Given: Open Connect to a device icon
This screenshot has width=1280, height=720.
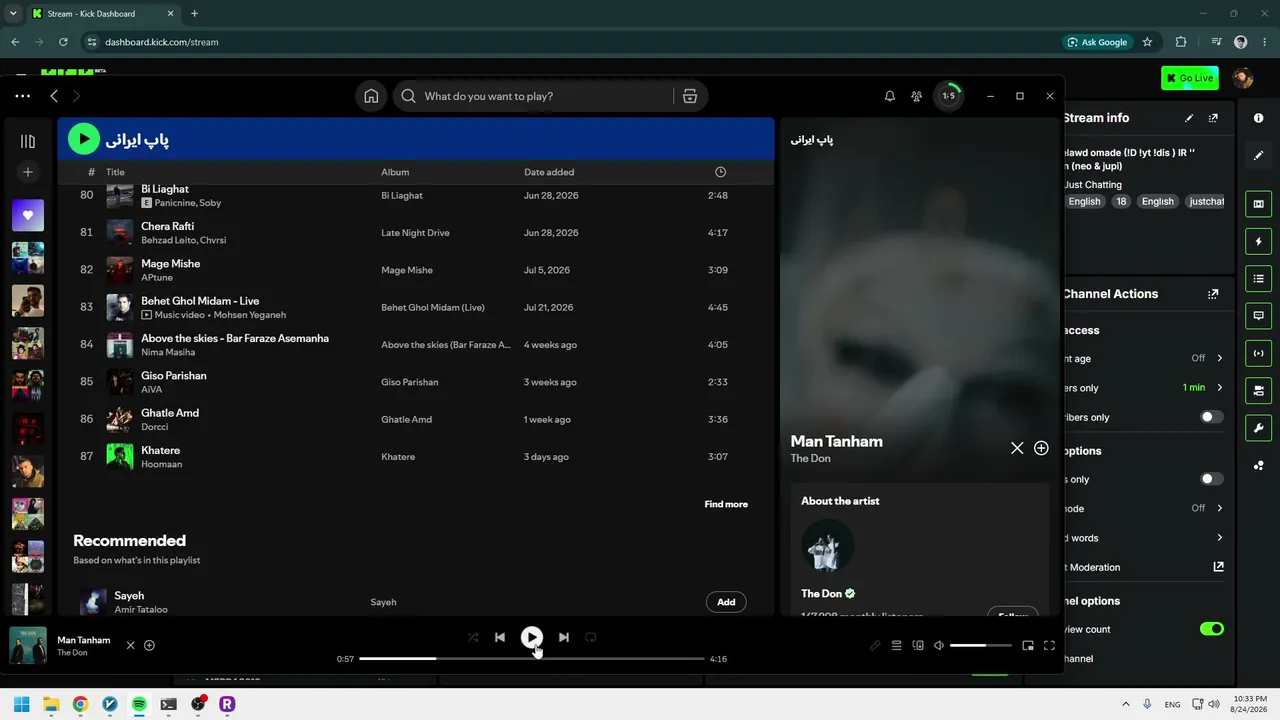Looking at the screenshot, I should click(x=918, y=646).
